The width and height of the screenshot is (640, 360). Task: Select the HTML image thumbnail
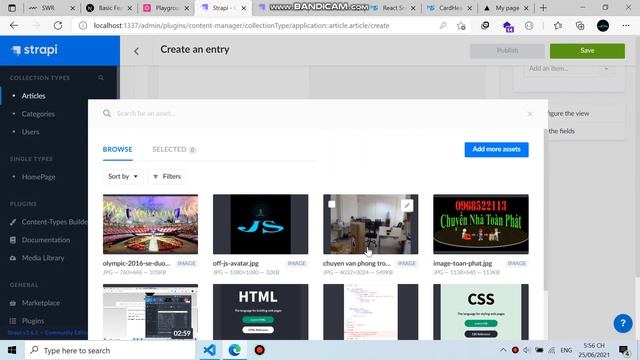[260, 312]
